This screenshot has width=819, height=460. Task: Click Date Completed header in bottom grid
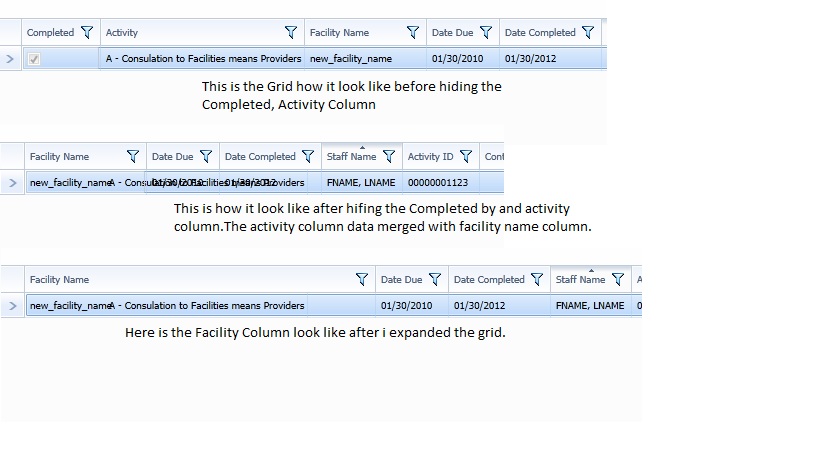pos(489,280)
